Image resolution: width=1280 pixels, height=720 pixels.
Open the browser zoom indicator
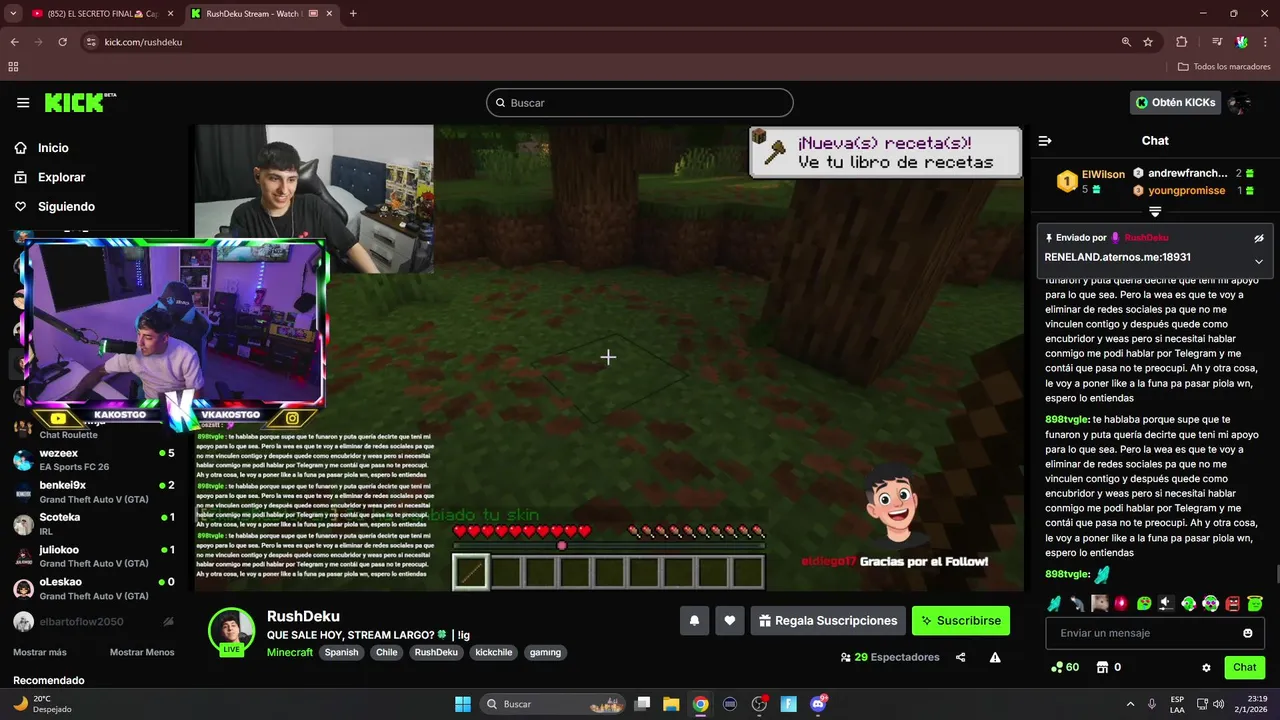[x=1126, y=42]
